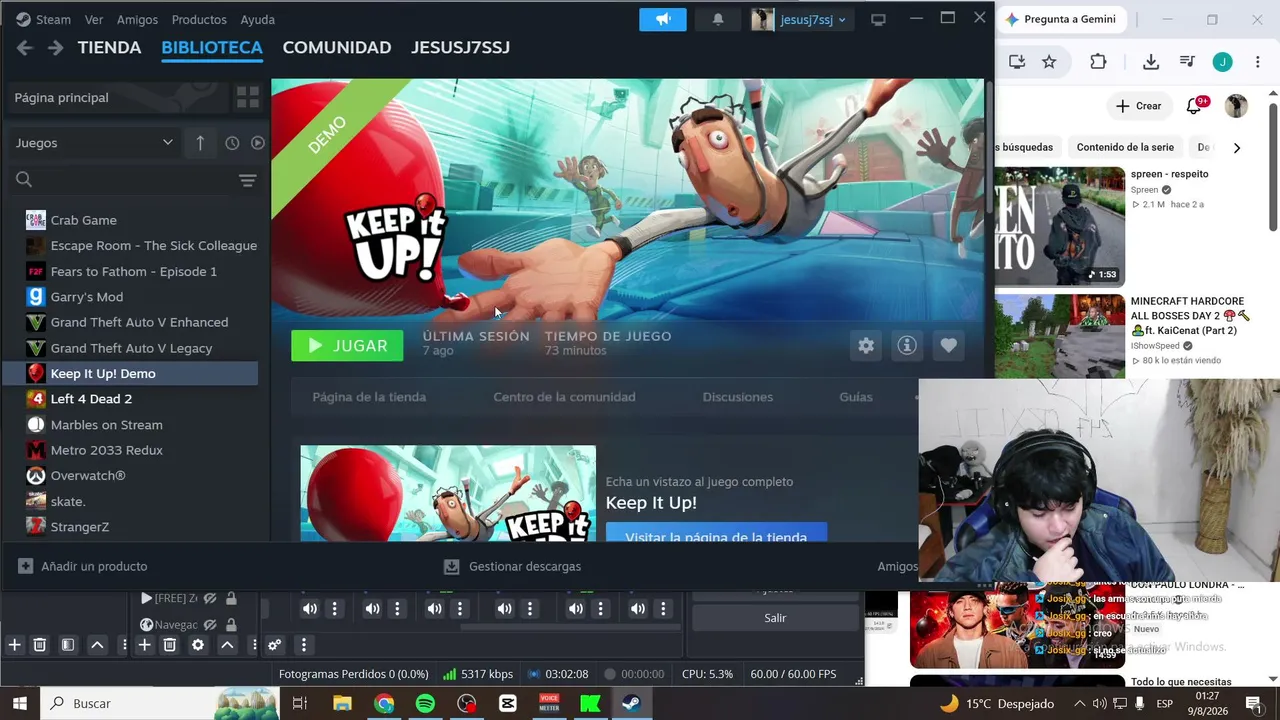Sort library by recent activity clock
The image size is (1280, 720).
232,143
